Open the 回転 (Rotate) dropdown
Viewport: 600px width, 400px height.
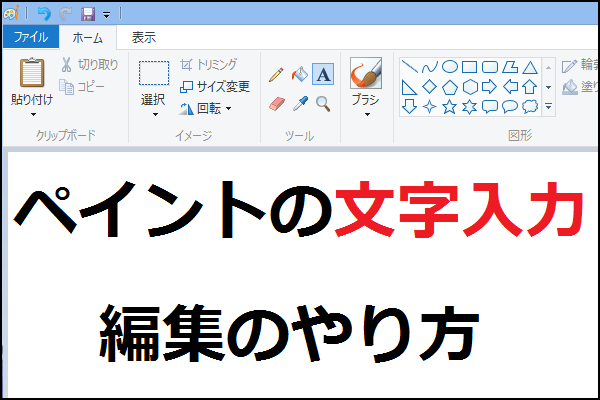(x=228, y=108)
